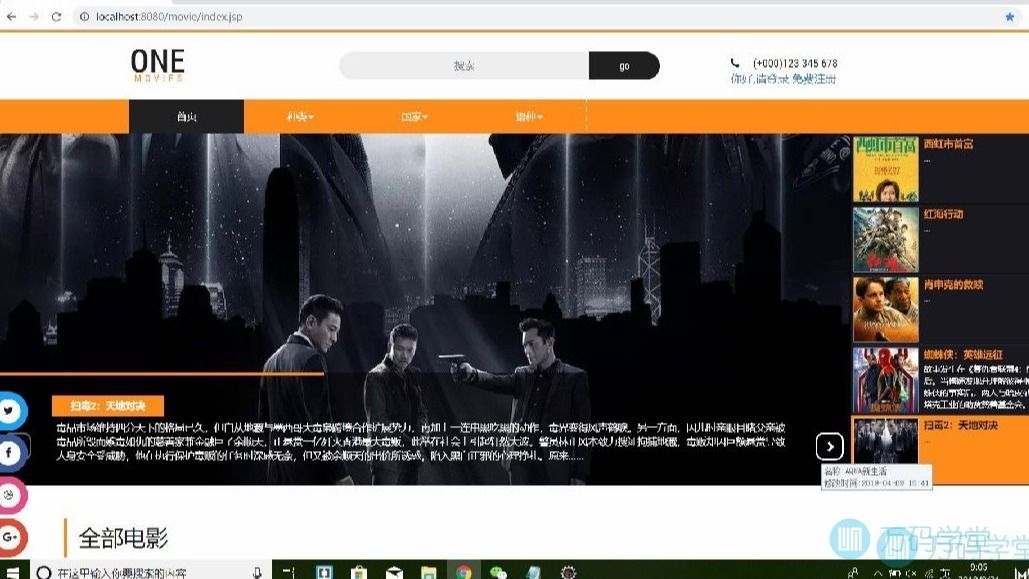Select the 红海行动 poster thumbnail
This screenshot has height=579, width=1029.
click(885, 240)
